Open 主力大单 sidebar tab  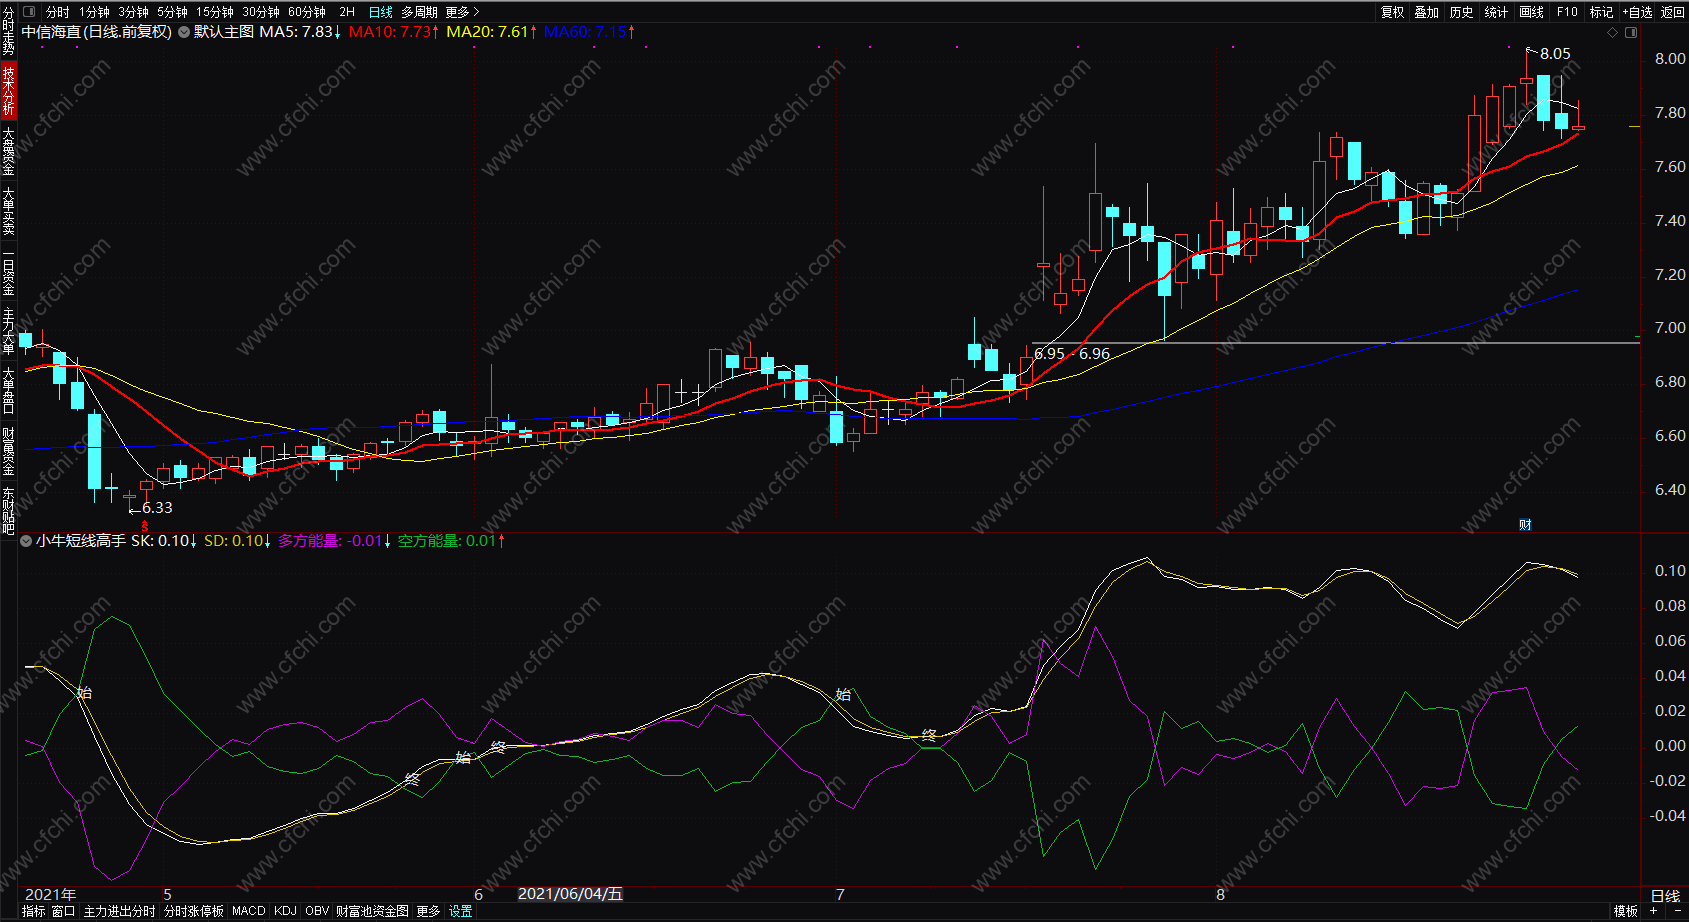[x=8, y=330]
